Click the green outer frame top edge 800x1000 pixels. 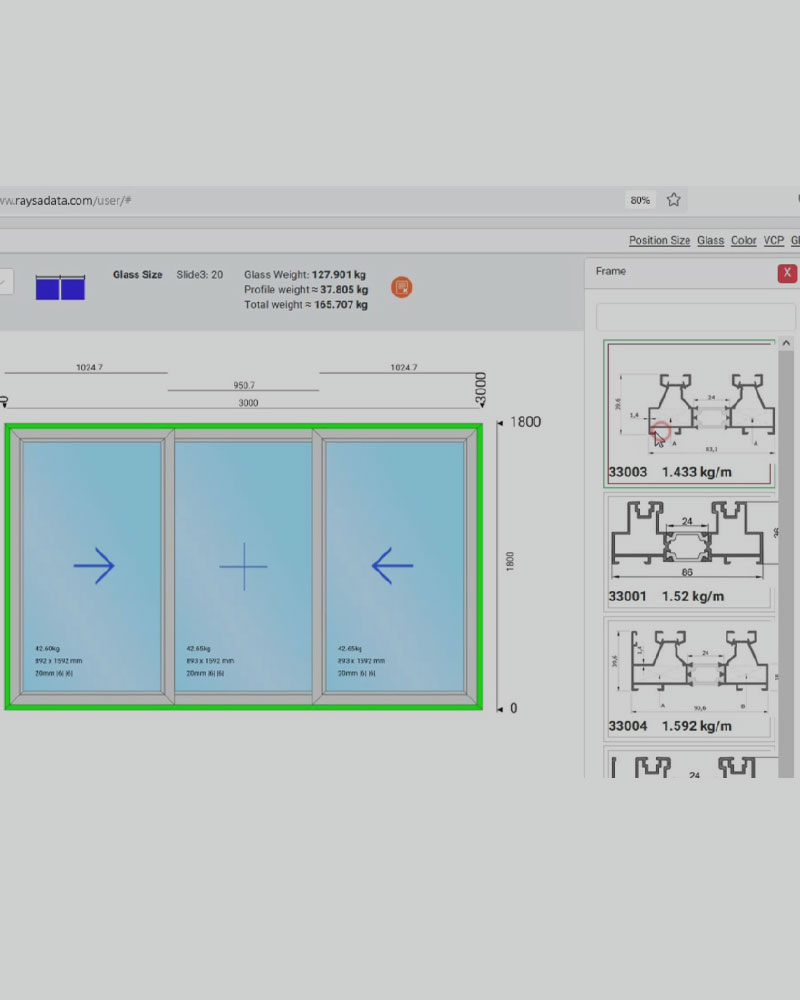point(243,427)
